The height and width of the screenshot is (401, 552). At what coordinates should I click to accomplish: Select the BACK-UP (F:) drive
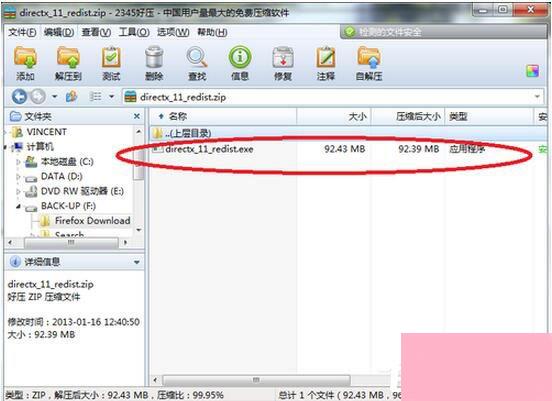68,206
